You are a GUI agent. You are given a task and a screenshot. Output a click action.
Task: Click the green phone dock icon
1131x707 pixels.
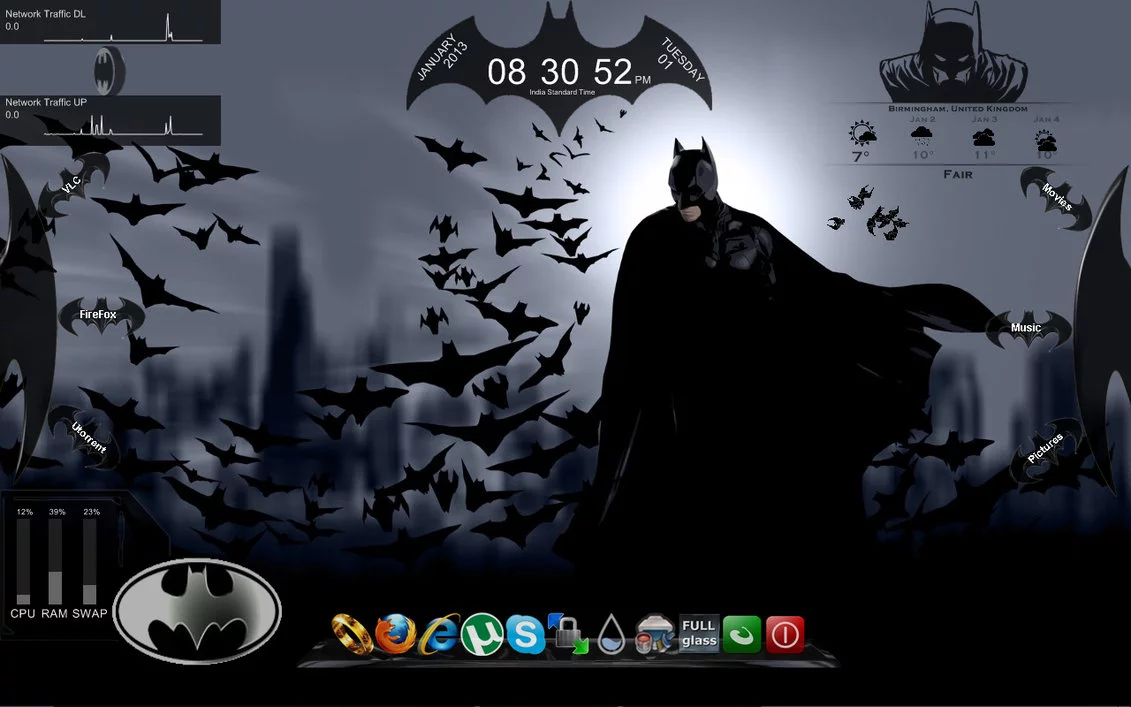tap(741, 633)
